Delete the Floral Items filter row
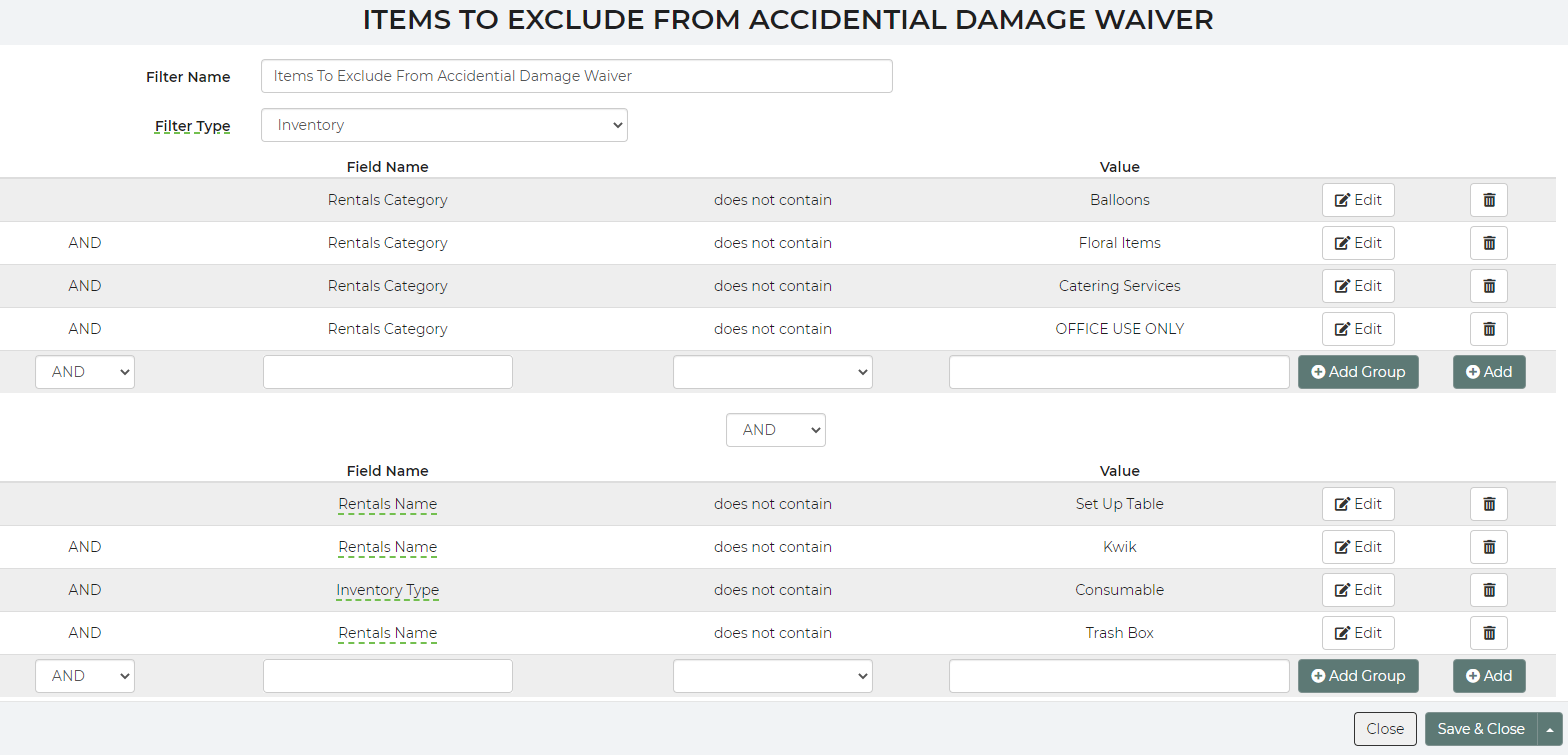 pos(1488,243)
